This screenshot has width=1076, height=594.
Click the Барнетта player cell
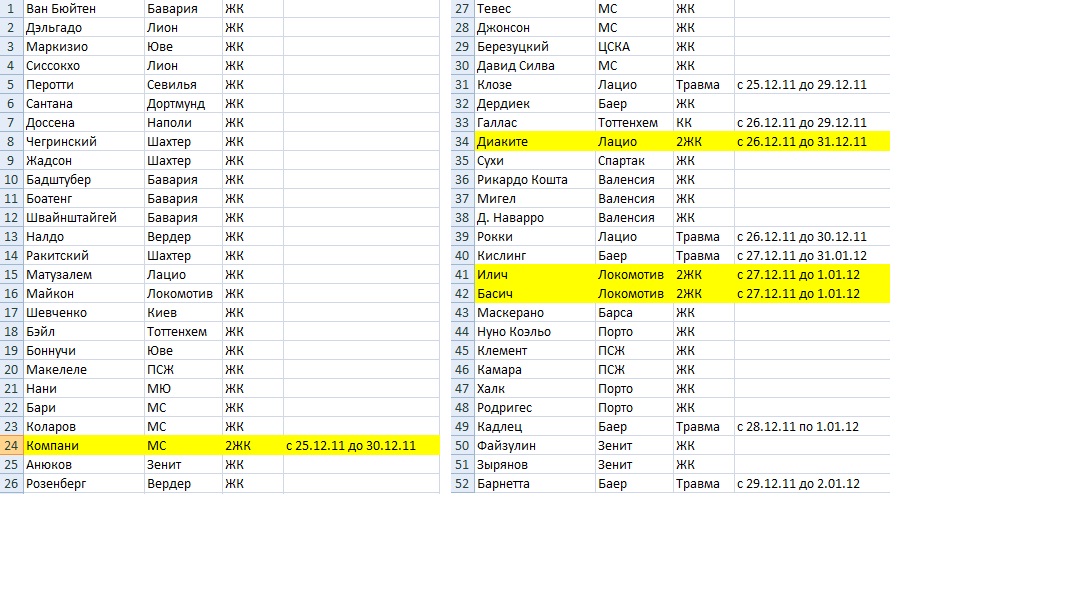pos(535,484)
